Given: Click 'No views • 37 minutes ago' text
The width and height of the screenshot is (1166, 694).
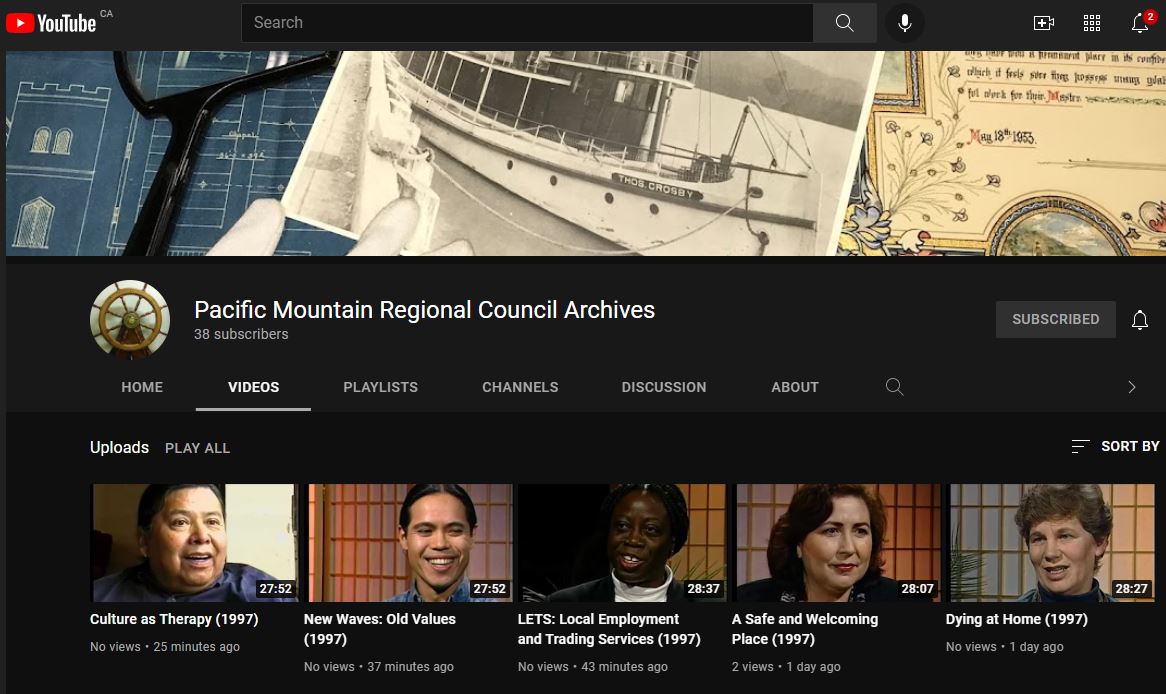Looking at the screenshot, I should (379, 666).
